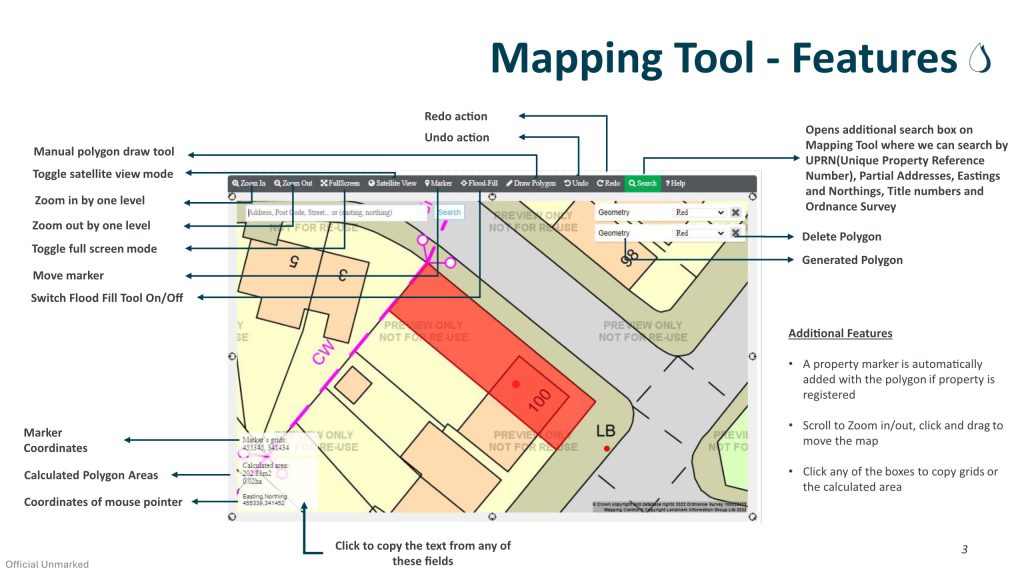
Task: Click Undo in the map toolbar
Action: [577, 184]
